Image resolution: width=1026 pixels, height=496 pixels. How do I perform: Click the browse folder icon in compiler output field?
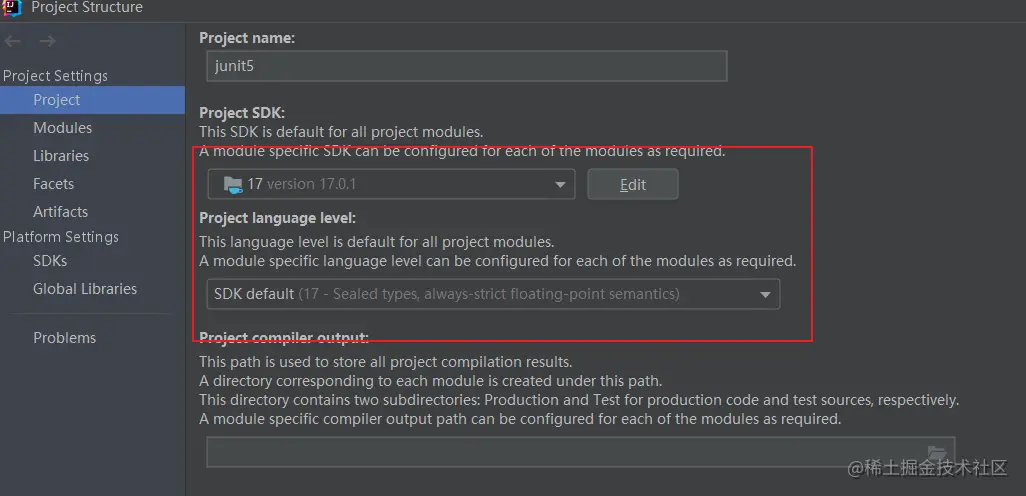[937, 452]
